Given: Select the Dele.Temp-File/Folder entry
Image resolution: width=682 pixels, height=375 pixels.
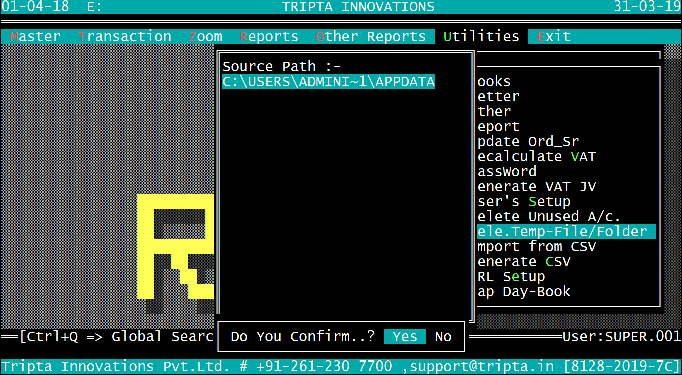Looking at the screenshot, I should click(566, 231).
